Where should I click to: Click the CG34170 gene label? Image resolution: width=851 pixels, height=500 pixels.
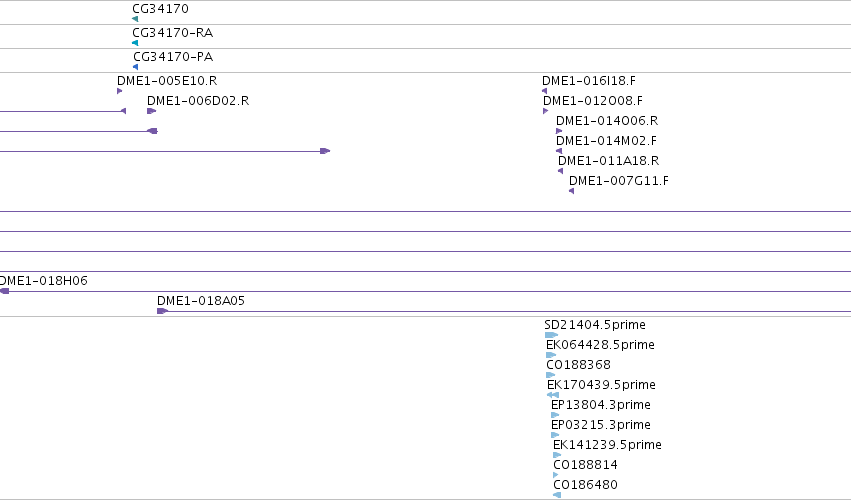pyautogui.click(x=160, y=9)
